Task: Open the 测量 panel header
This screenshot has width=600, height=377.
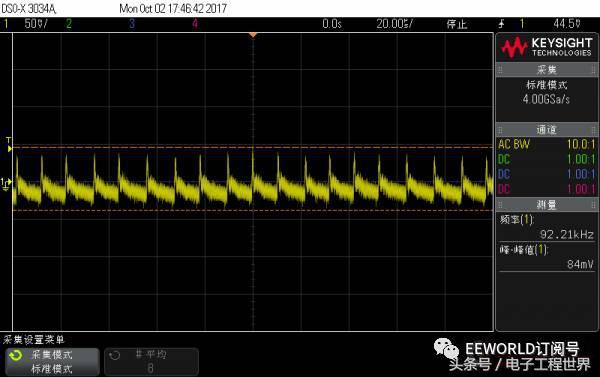Action: click(x=547, y=205)
